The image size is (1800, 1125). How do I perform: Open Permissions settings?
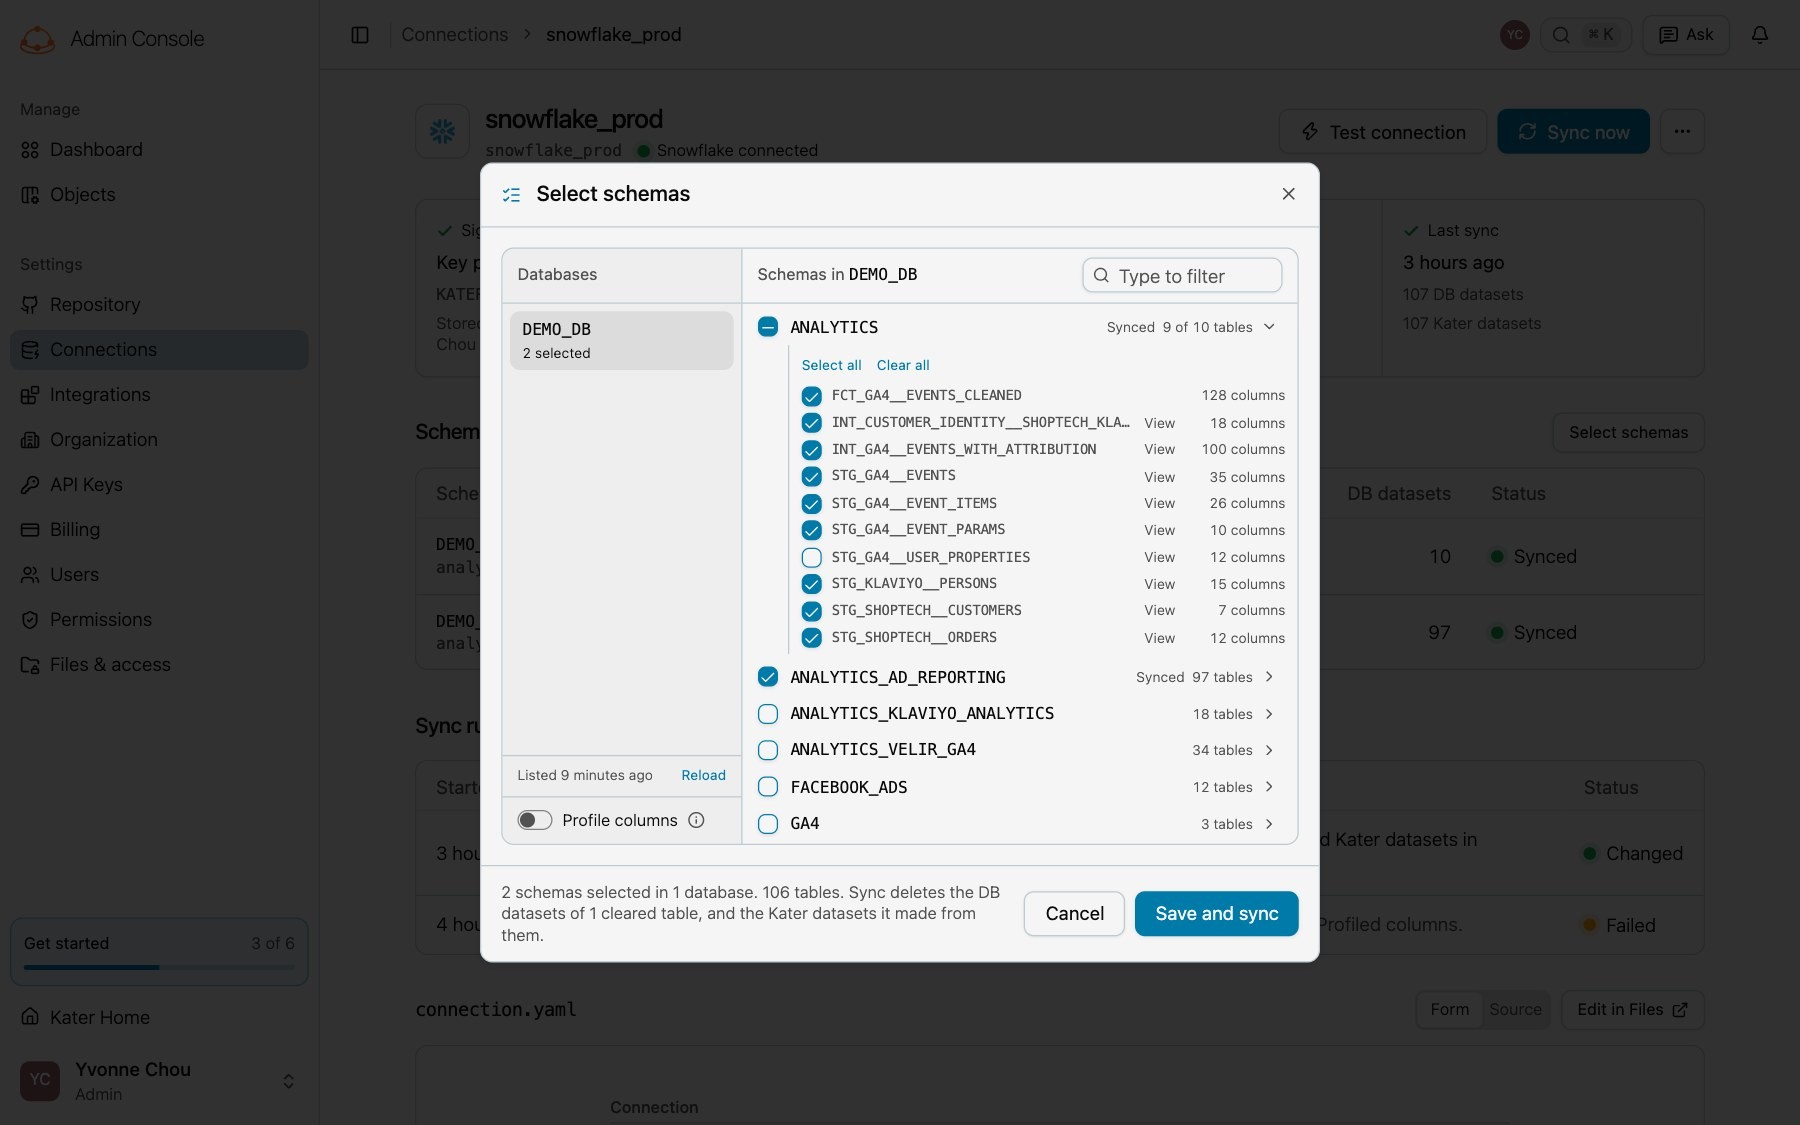(159, 620)
